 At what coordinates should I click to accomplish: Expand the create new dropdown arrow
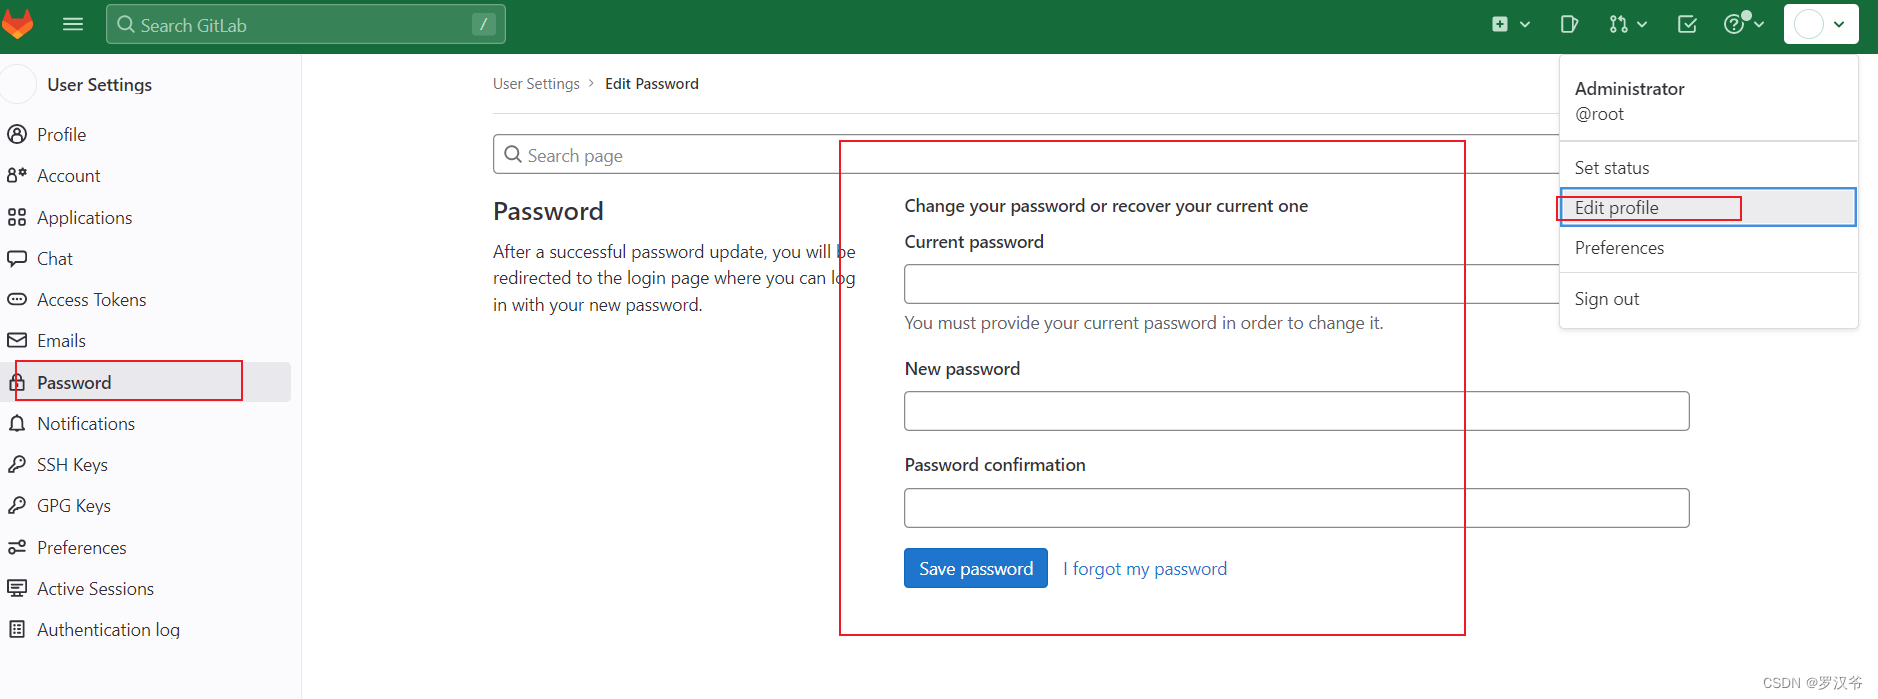point(1525,24)
